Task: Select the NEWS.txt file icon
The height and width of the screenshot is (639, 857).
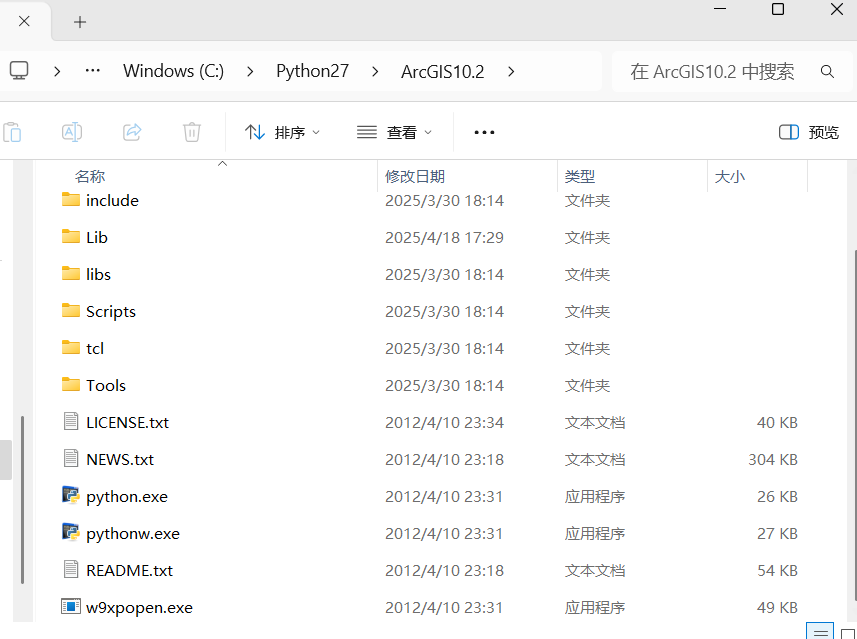Action: [71, 459]
